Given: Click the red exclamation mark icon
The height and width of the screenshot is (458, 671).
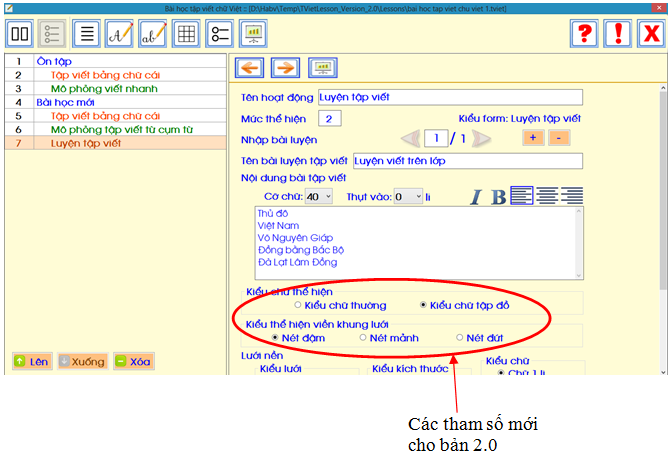Looking at the screenshot, I should (x=618, y=33).
